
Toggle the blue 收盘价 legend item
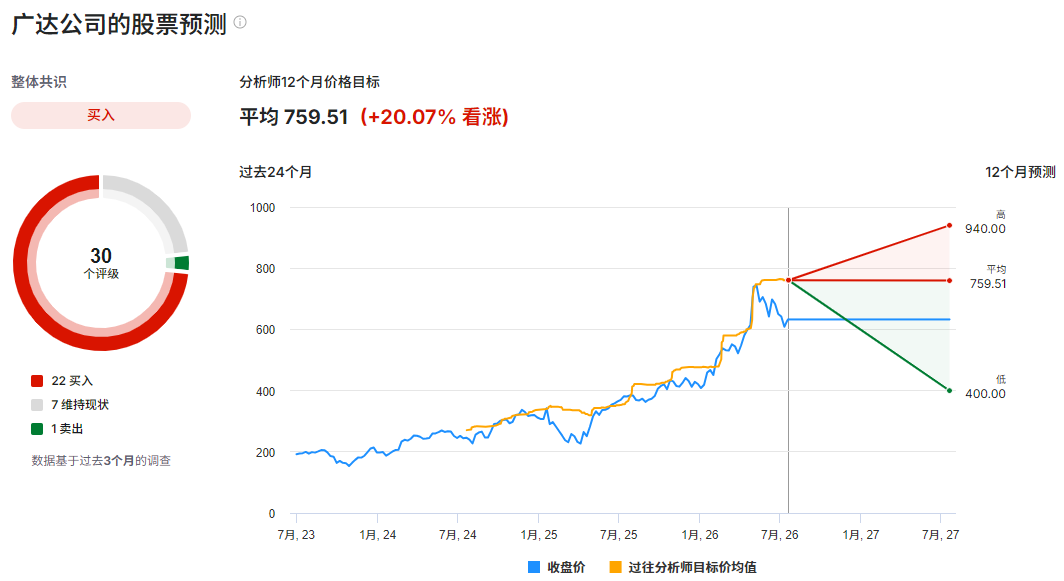pyautogui.click(x=556, y=567)
